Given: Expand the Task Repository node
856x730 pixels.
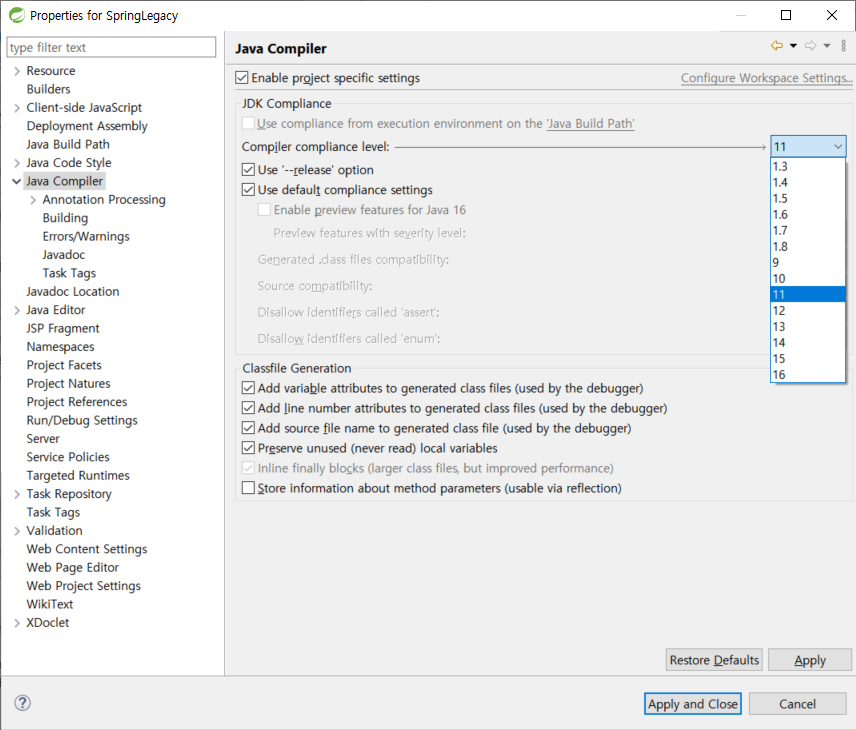Looking at the screenshot, I should coord(17,494).
